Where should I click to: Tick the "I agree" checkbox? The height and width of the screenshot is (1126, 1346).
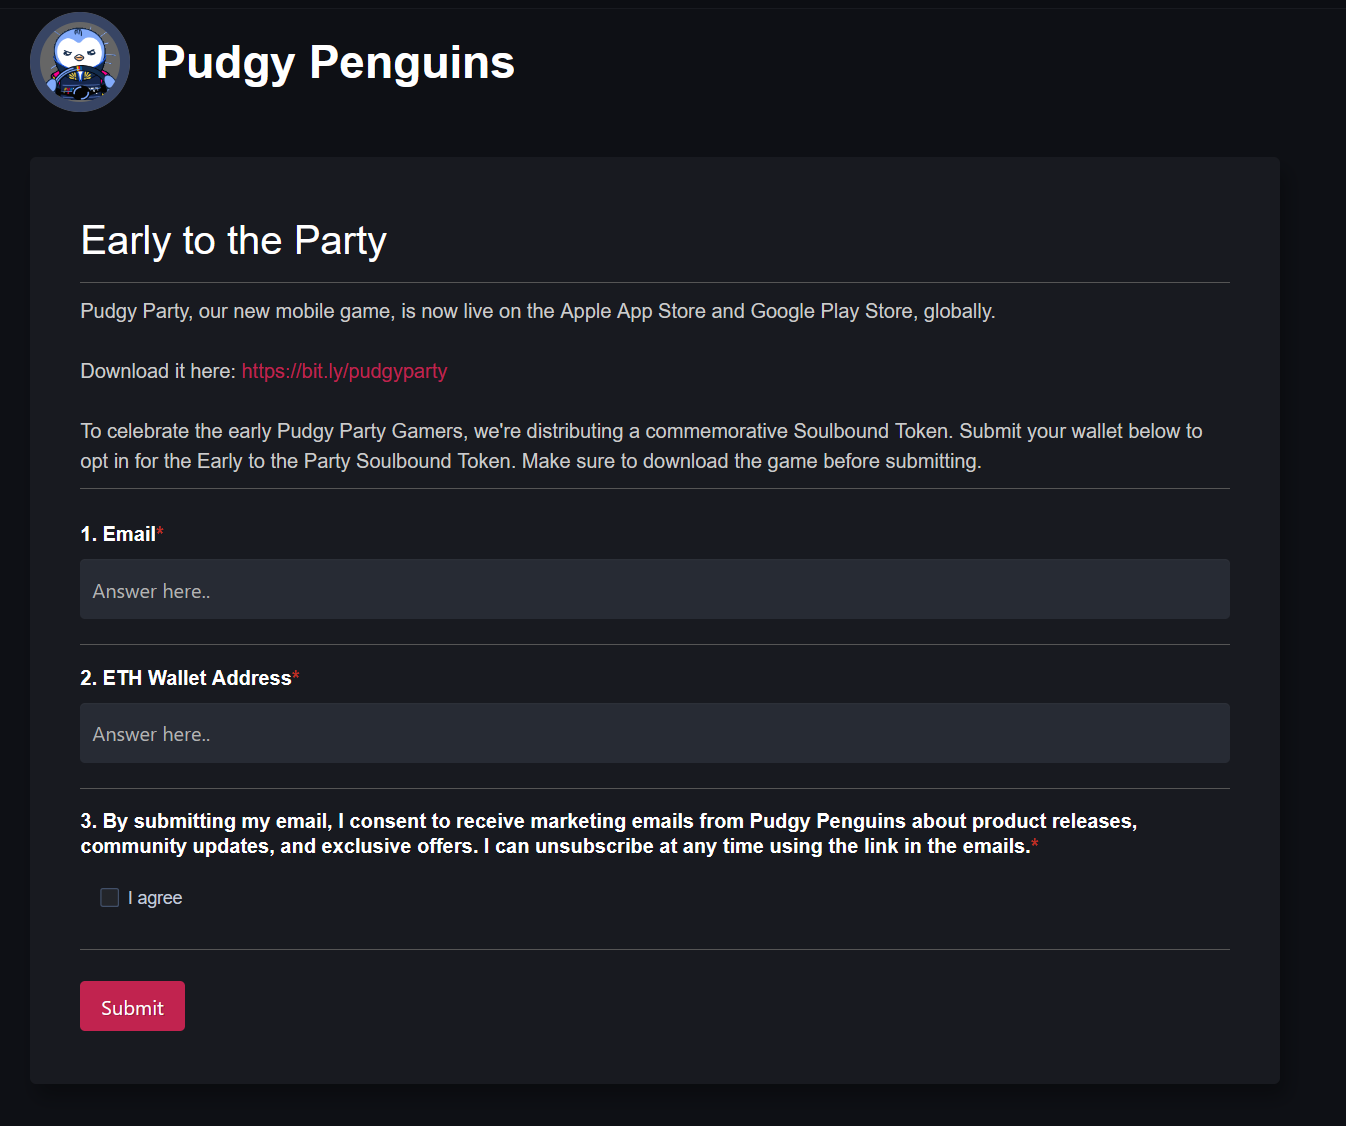[x=110, y=898]
